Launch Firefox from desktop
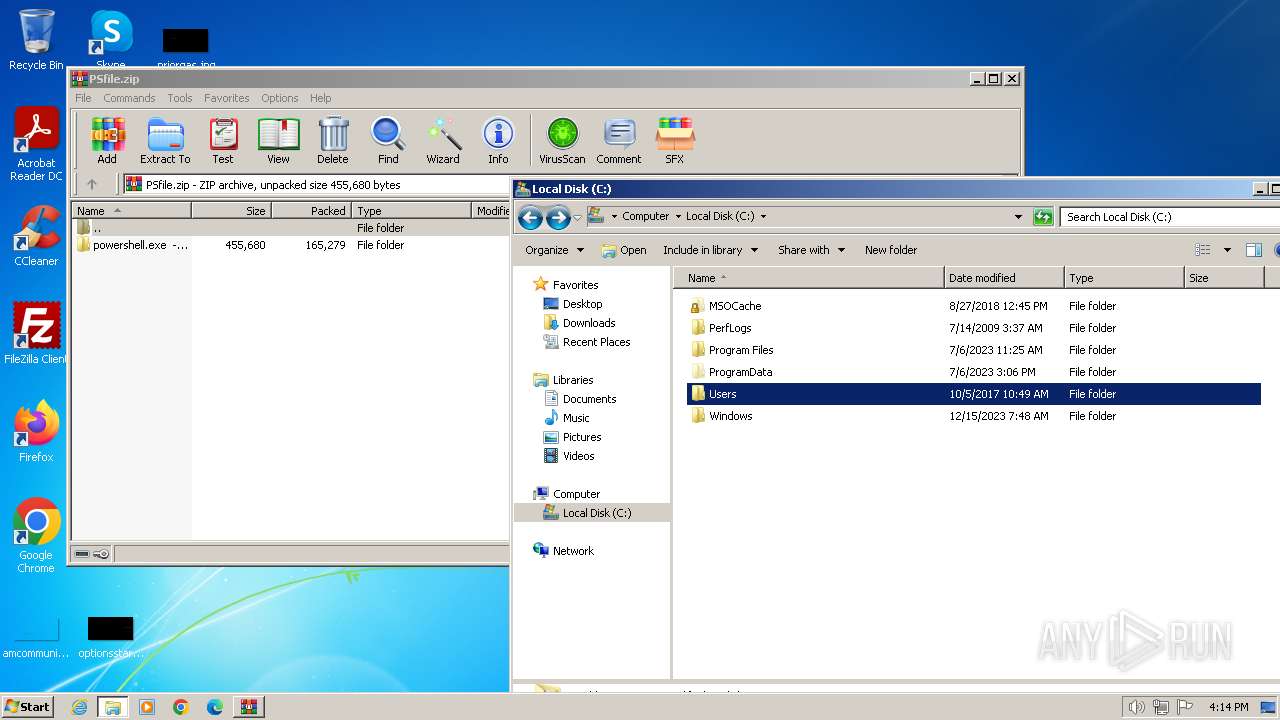This screenshot has height=720, width=1280. 36,431
